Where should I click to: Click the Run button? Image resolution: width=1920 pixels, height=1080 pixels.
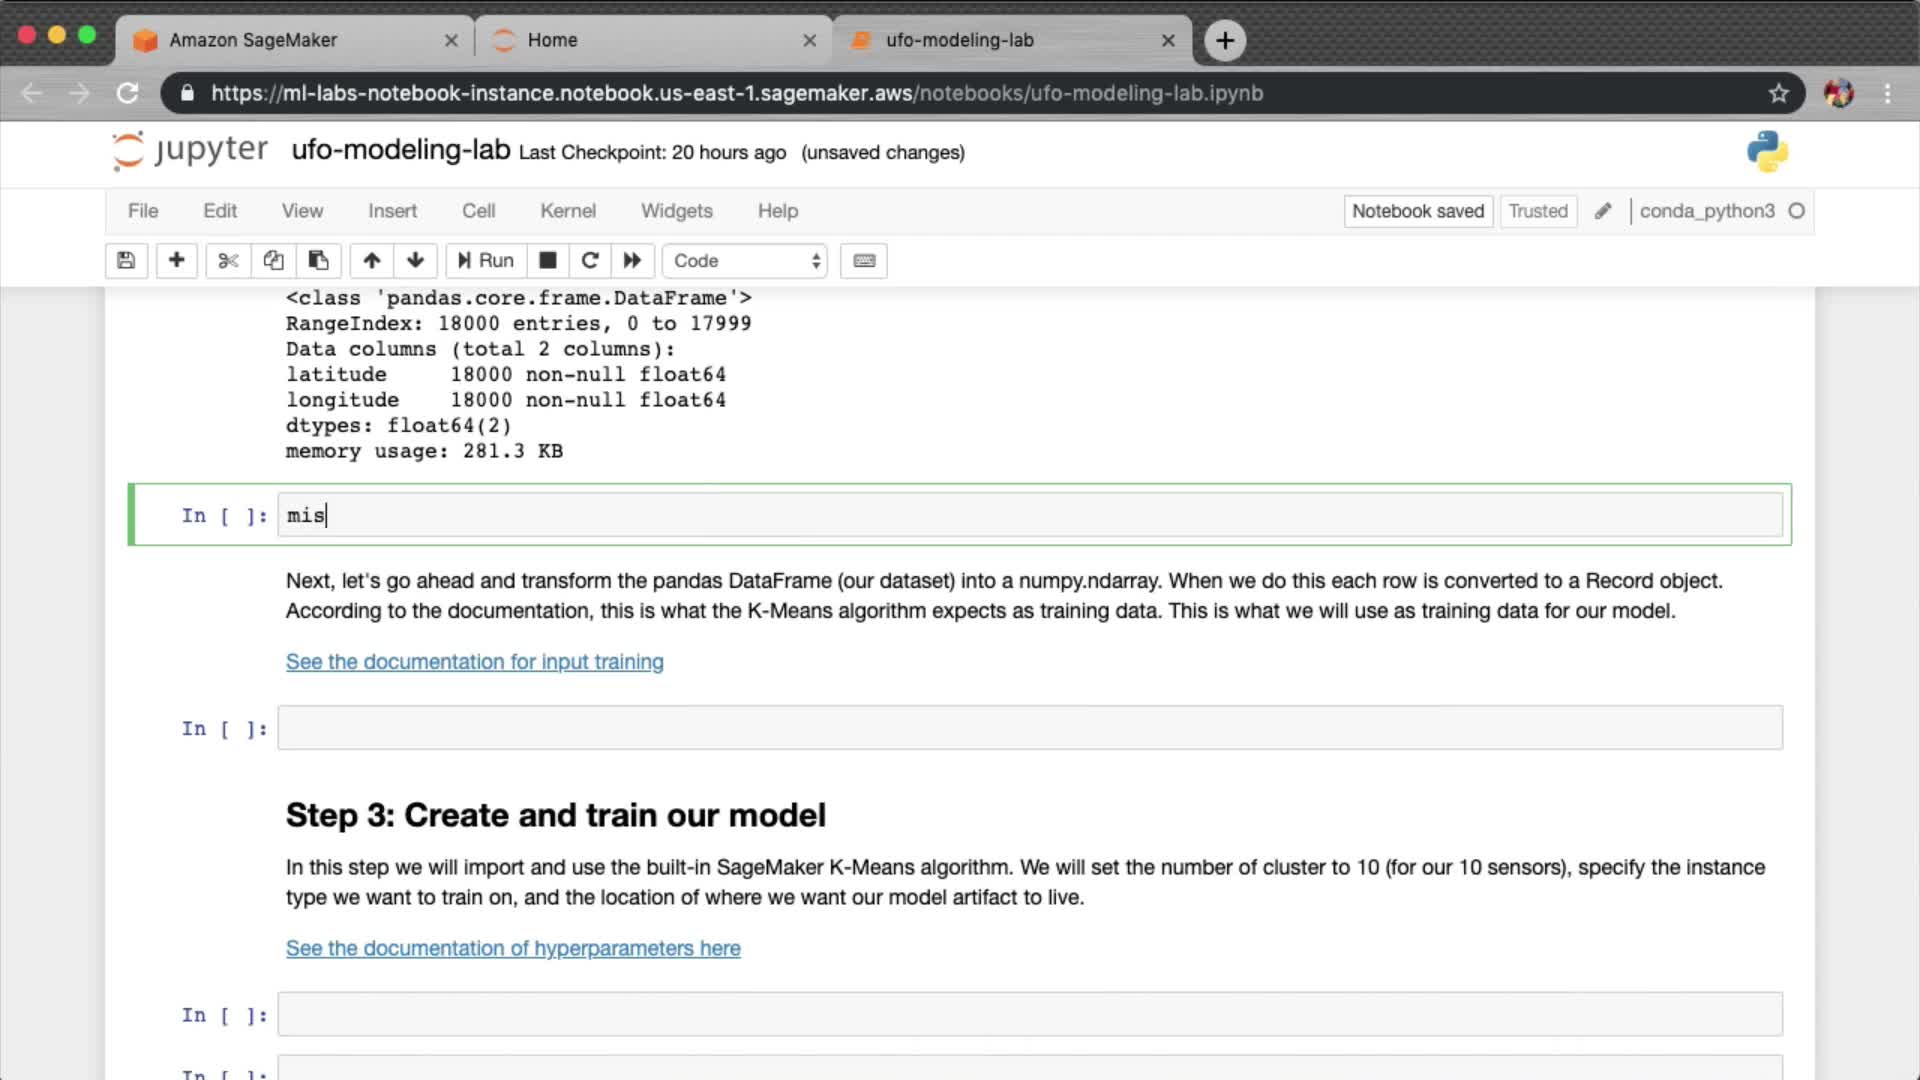click(486, 261)
